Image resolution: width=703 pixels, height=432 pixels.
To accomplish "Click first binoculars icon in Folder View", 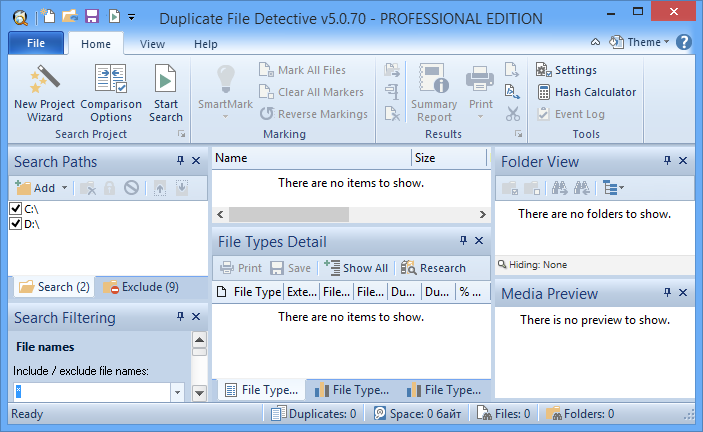I will (559, 188).
